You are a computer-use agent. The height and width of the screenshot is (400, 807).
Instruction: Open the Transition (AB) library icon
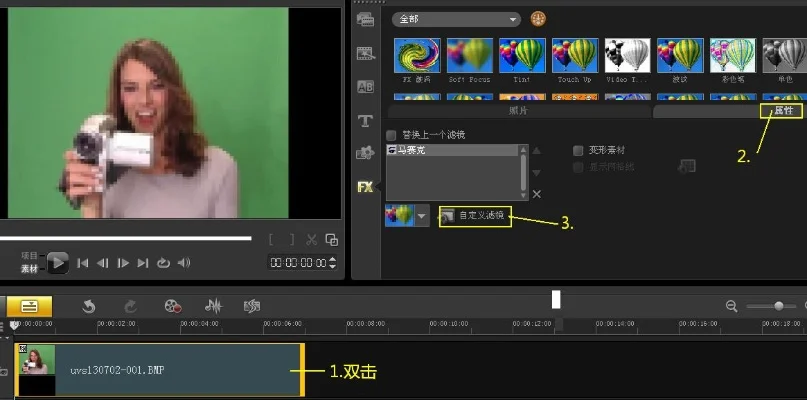click(x=365, y=87)
